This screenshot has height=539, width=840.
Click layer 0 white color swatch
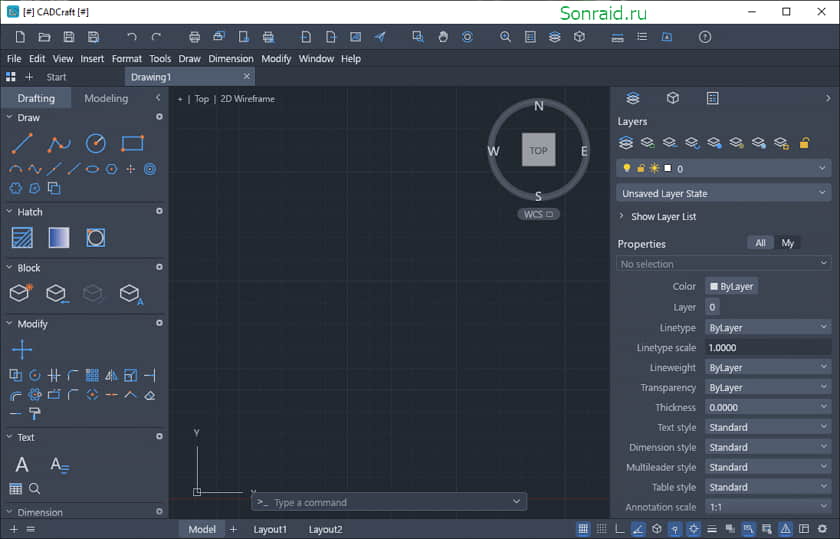(668, 168)
